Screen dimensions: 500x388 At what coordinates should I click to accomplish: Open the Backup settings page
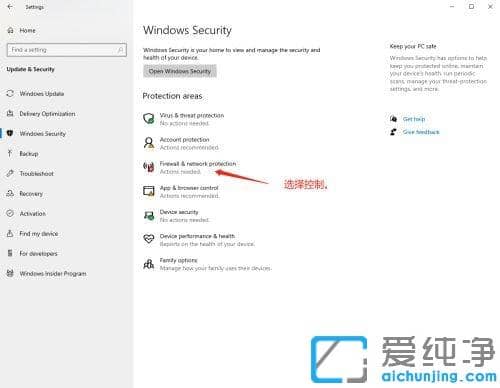coord(29,154)
